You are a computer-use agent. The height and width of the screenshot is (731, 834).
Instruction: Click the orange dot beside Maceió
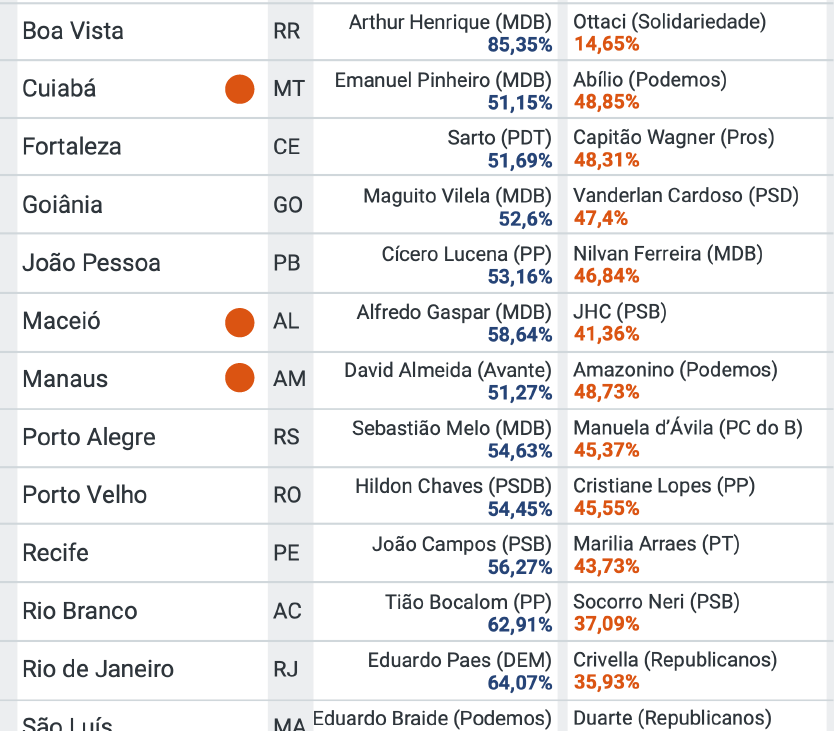pyautogui.click(x=239, y=321)
